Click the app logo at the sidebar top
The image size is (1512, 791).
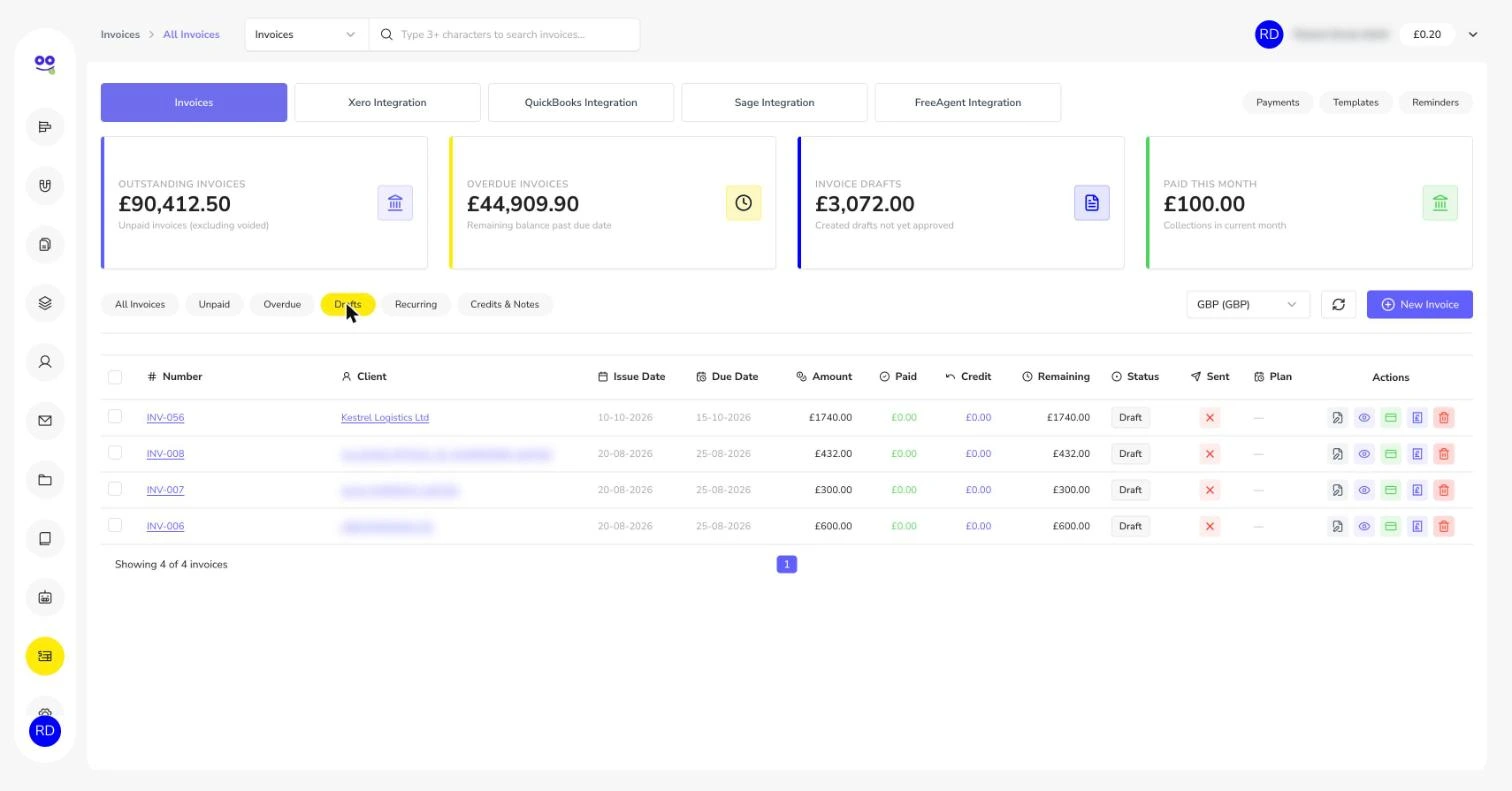coord(45,64)
